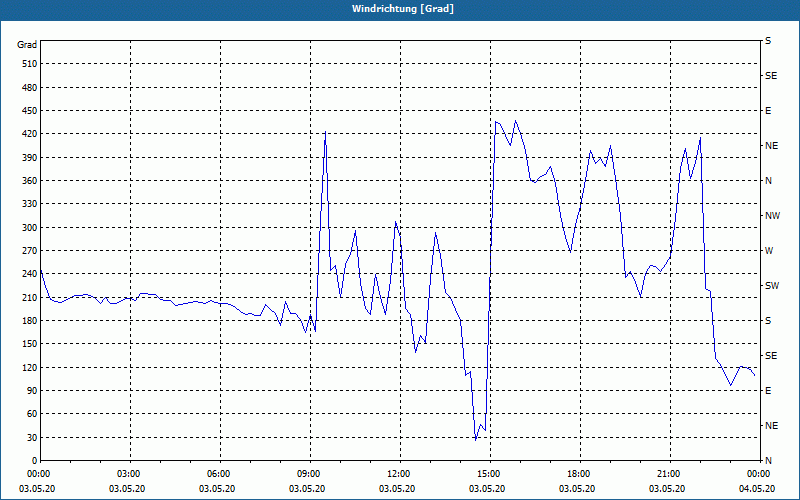The height and width of the screenshot is (500, 800).
Task: Select the 30 y-axis value
Action: tap(31, 437)
